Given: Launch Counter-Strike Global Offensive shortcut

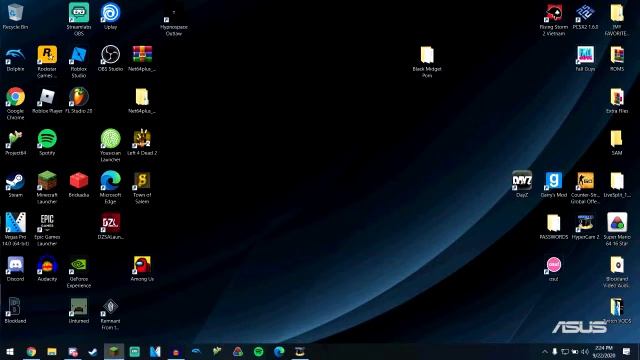Looking at the screenshot, I should pos(585,187).
